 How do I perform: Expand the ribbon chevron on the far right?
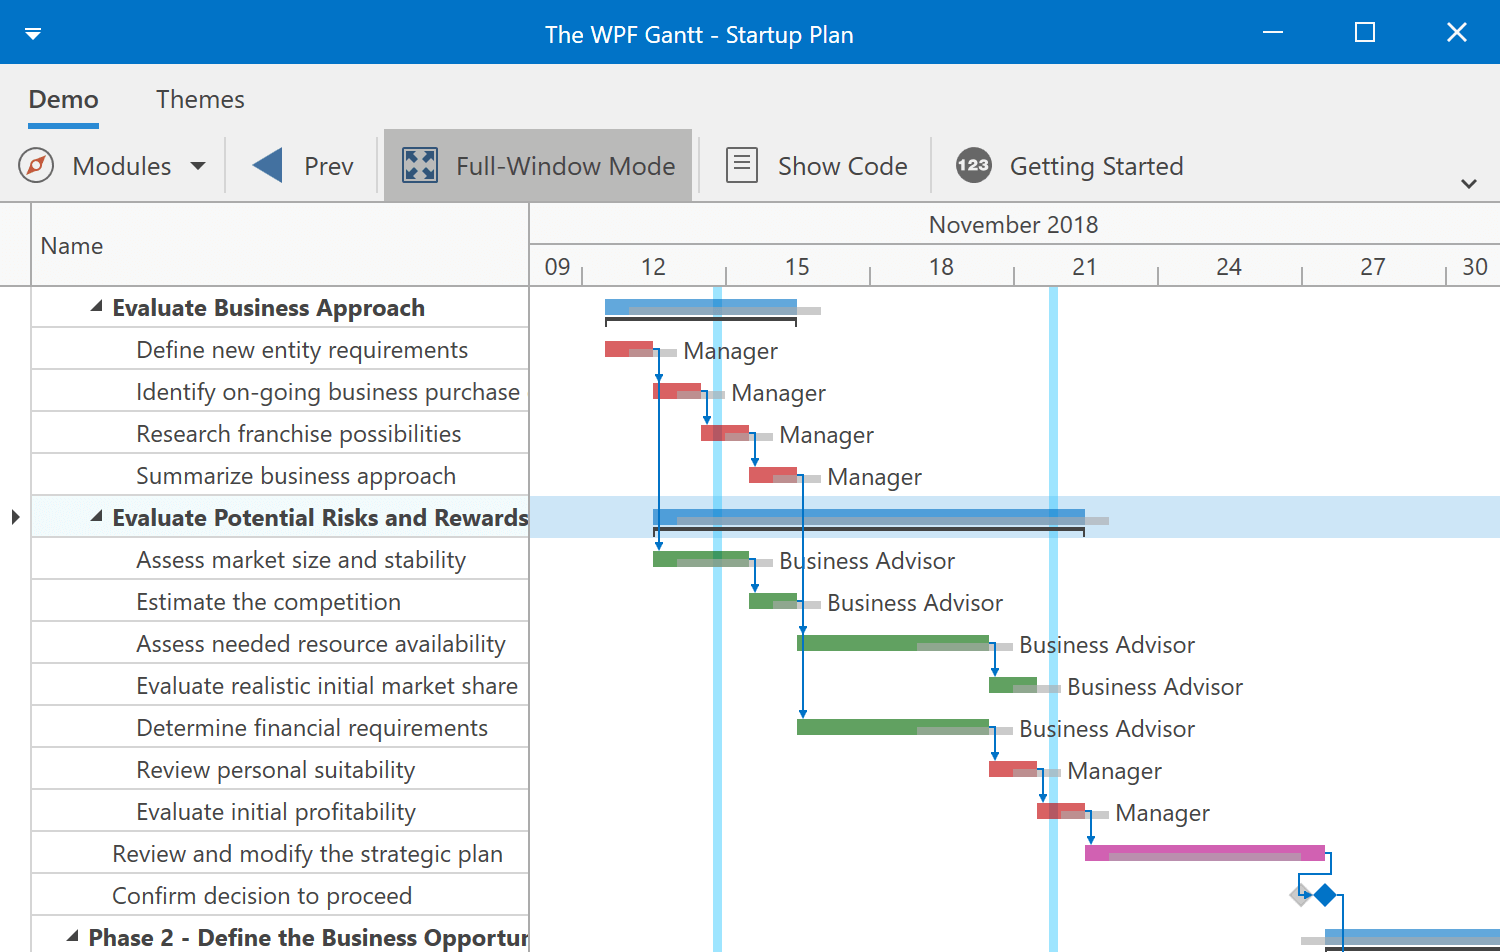[1469, 183]
